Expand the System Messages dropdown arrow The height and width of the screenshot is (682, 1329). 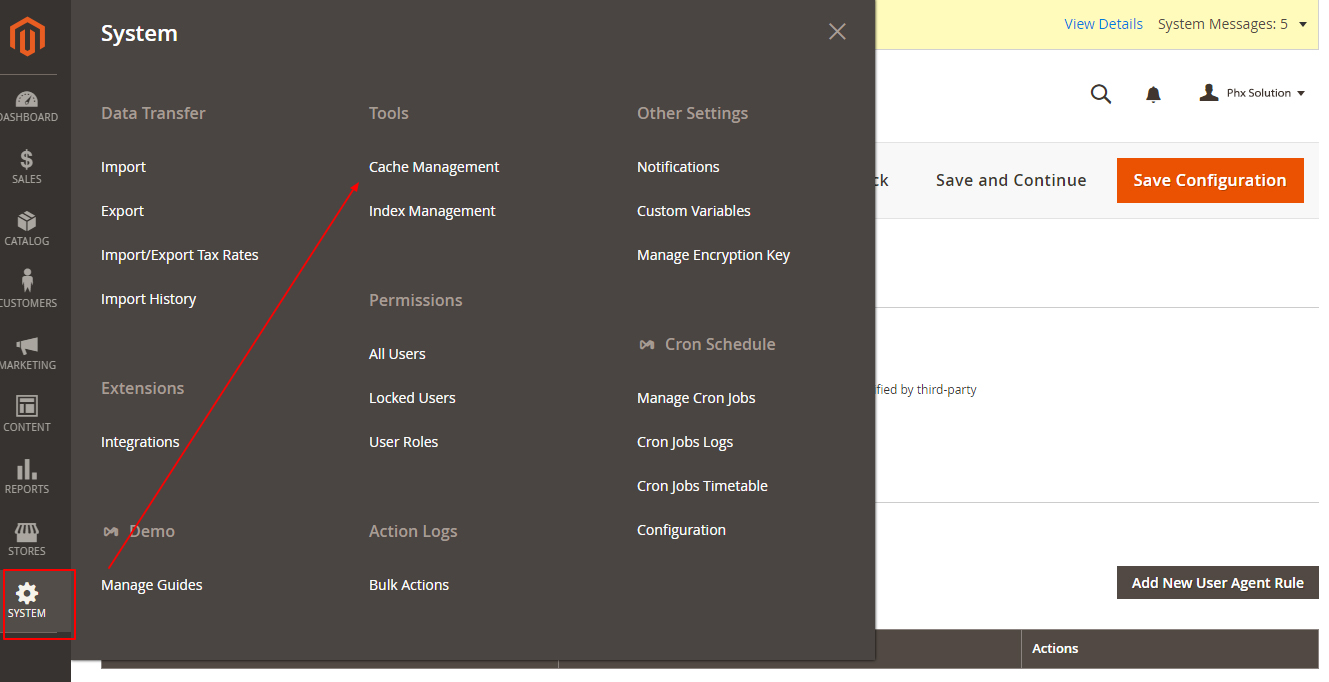(x=1302, y=25)
